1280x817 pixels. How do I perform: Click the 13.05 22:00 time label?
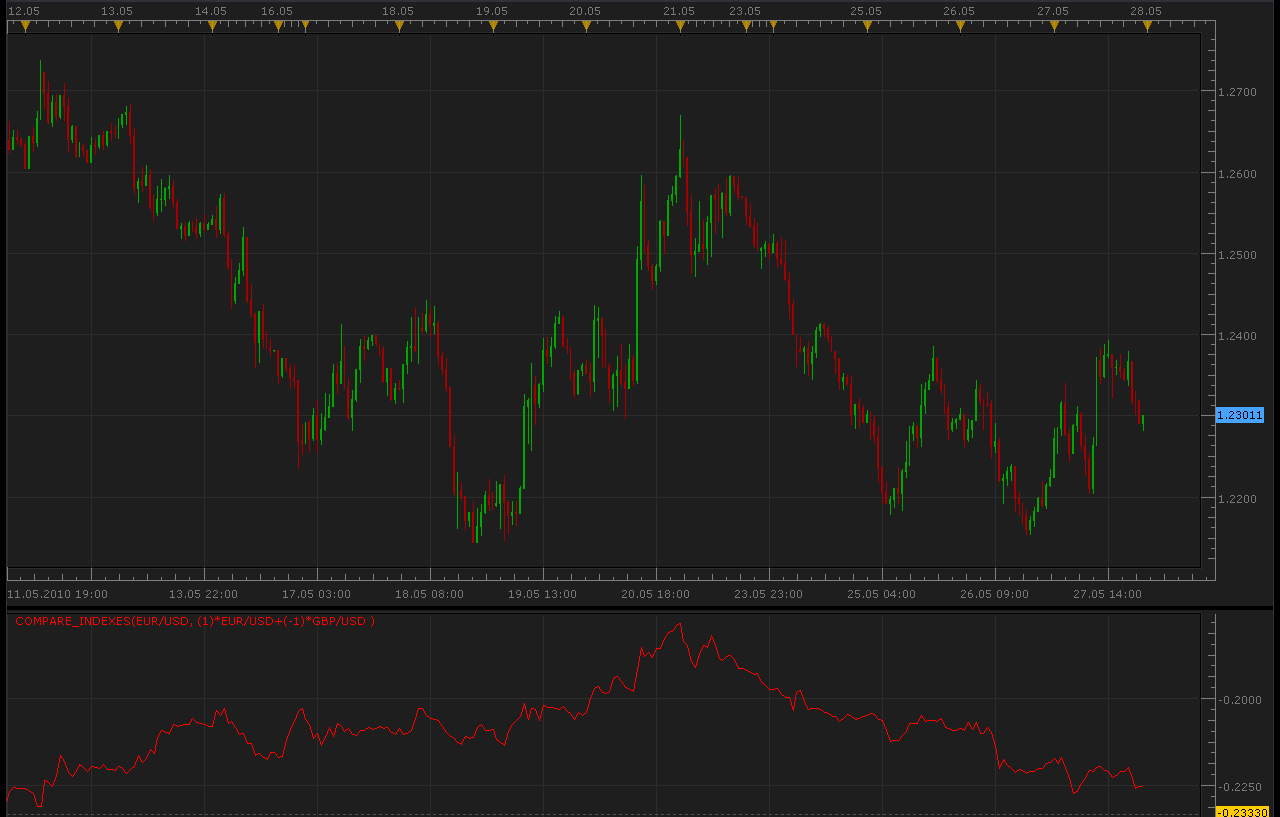[203, 594]
